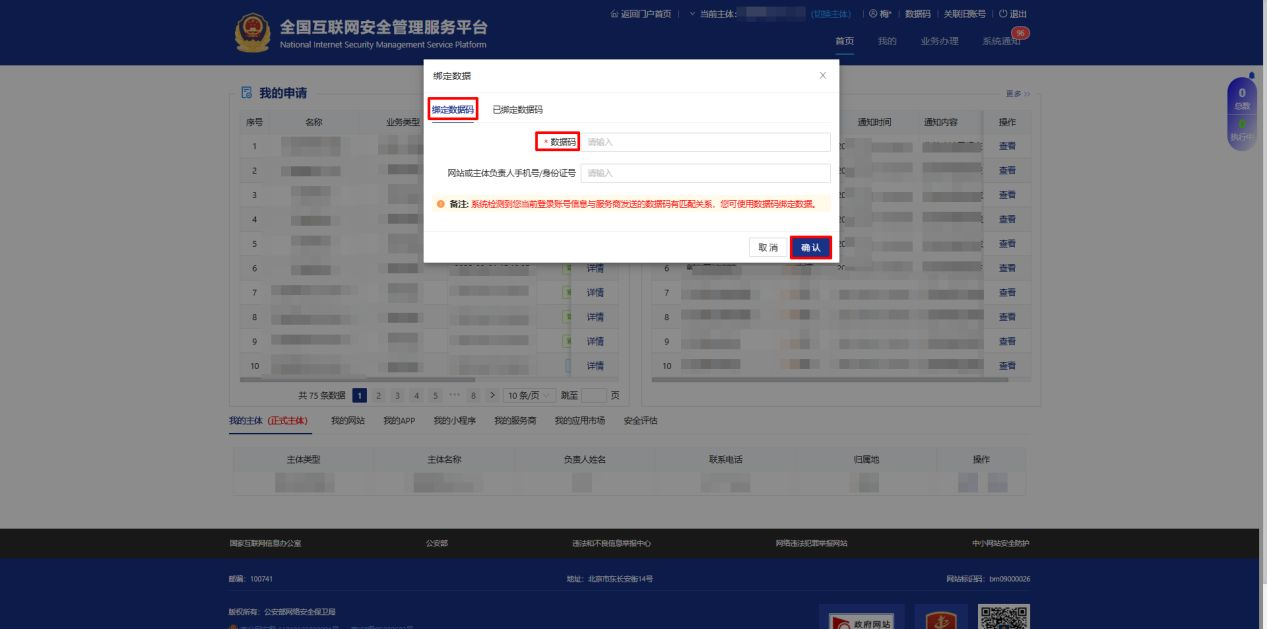Screen dimensions: 1267x629
Task: Open the 中小网站安全防护 footer link
Action: click(x=1001, y=543)
